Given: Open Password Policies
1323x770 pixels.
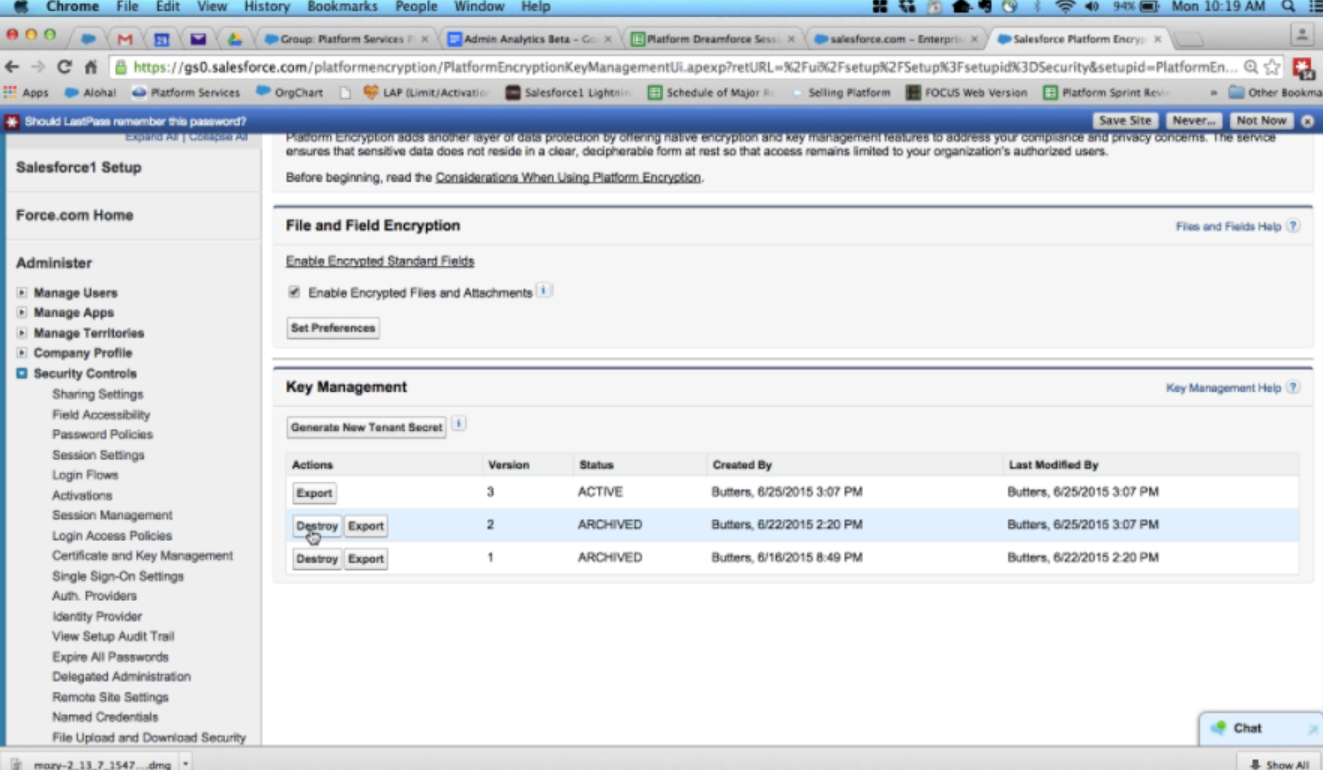Looking at the screenshot, I should coord(102,434).
